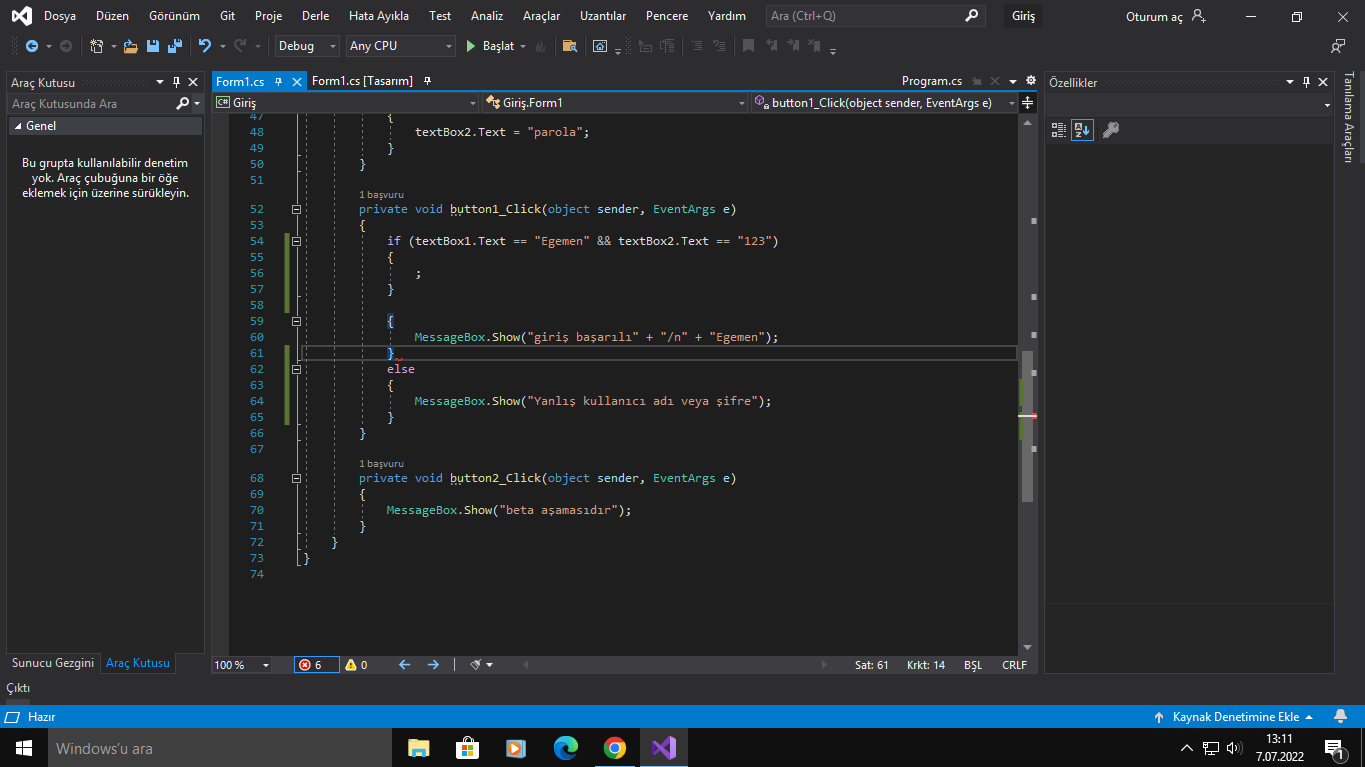Open the document tab settings gear
The image size is (1365, 767).
click(x=1031, y=81)
